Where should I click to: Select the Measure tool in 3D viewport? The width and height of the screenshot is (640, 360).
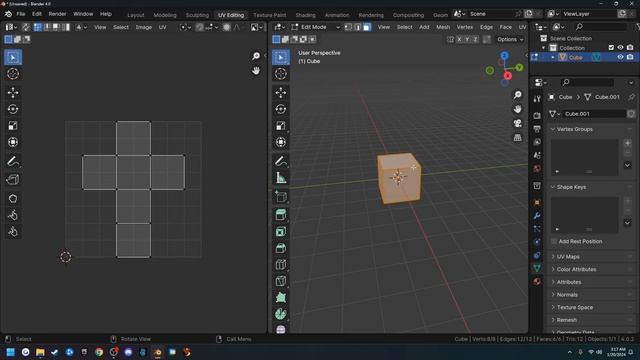coord(281,178)
